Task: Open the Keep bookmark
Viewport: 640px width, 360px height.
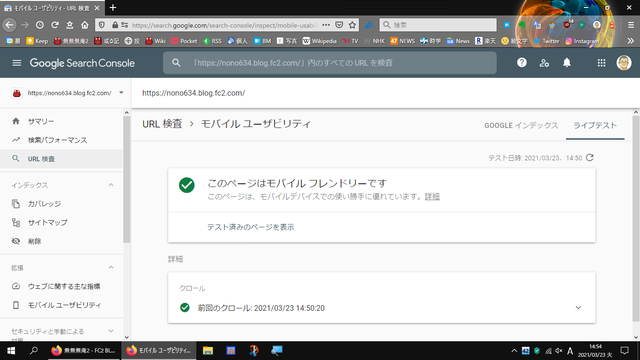Action: click(x=37, y=41)
